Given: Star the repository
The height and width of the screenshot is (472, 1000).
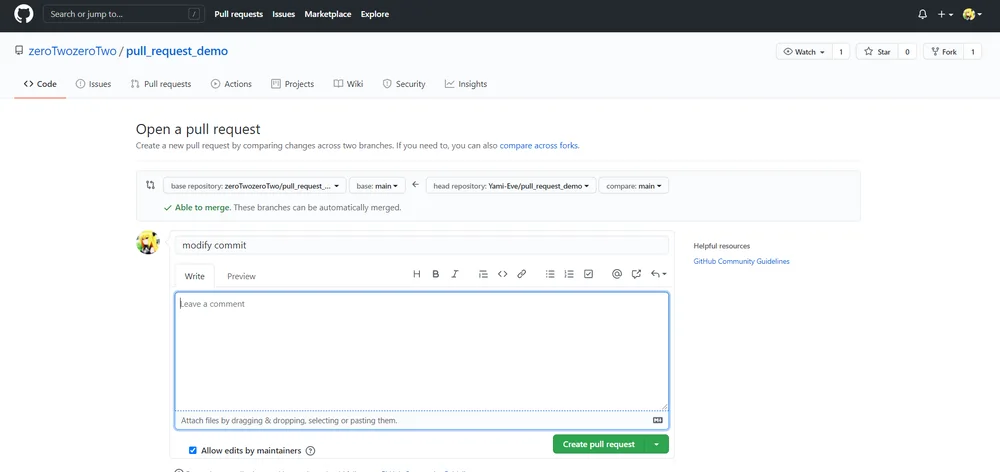Looking at the screenshot, I should pos(877,52).
